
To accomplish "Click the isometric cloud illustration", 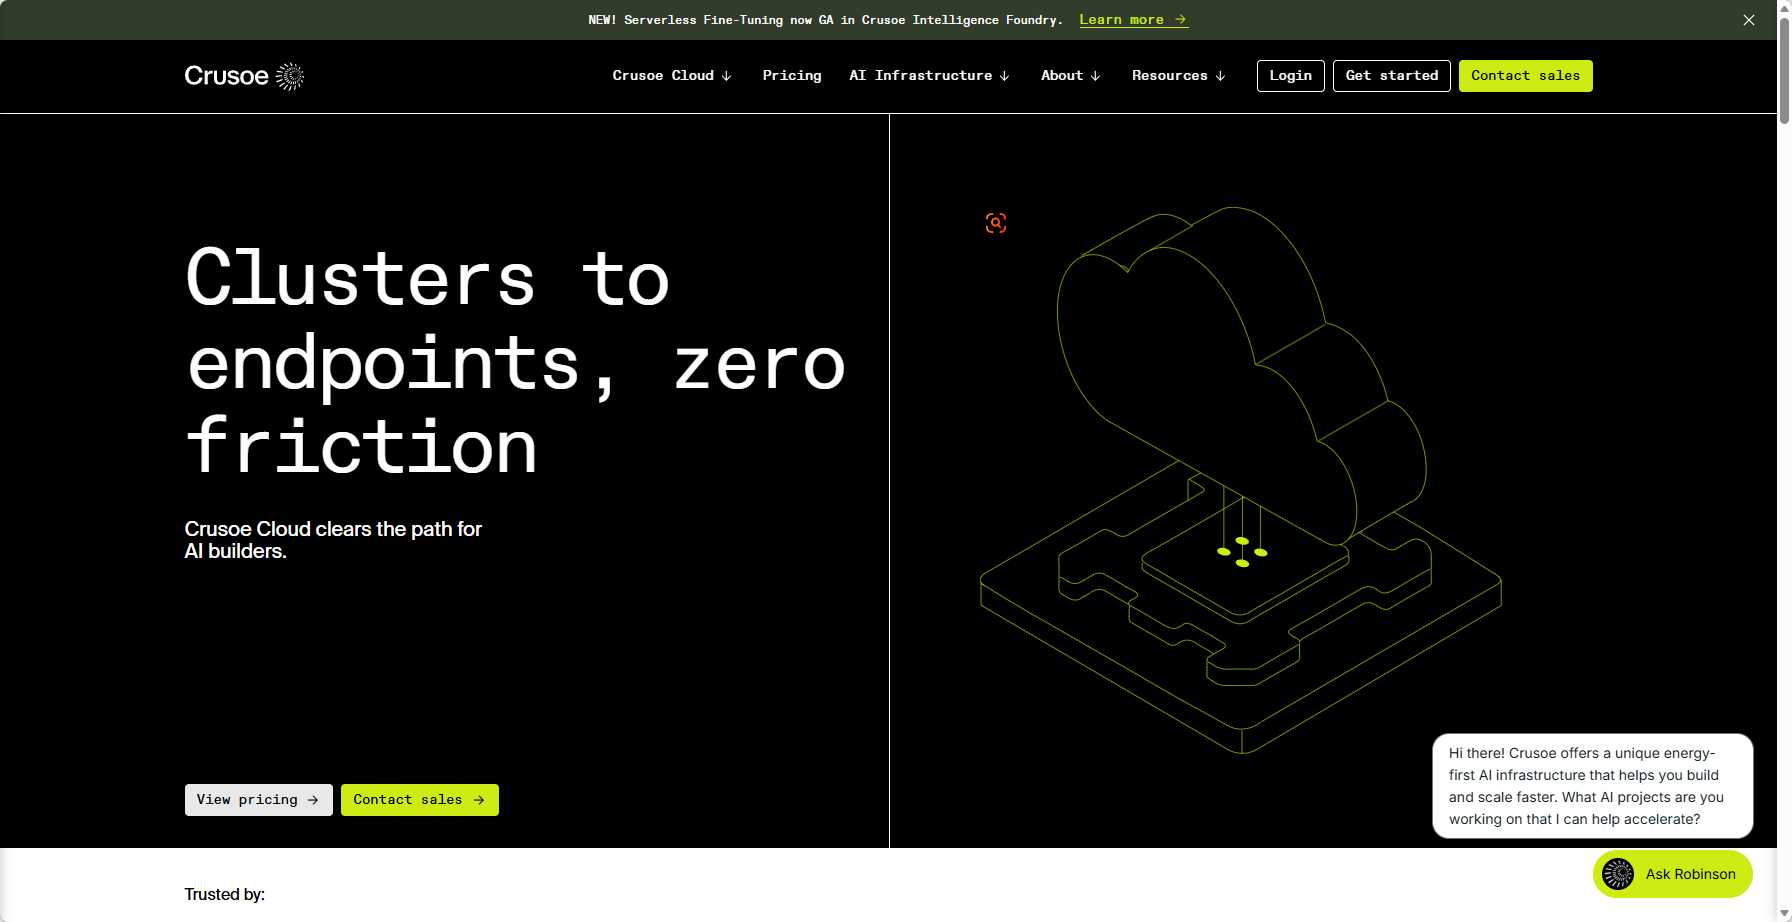I will click(x=1241, y=480).
